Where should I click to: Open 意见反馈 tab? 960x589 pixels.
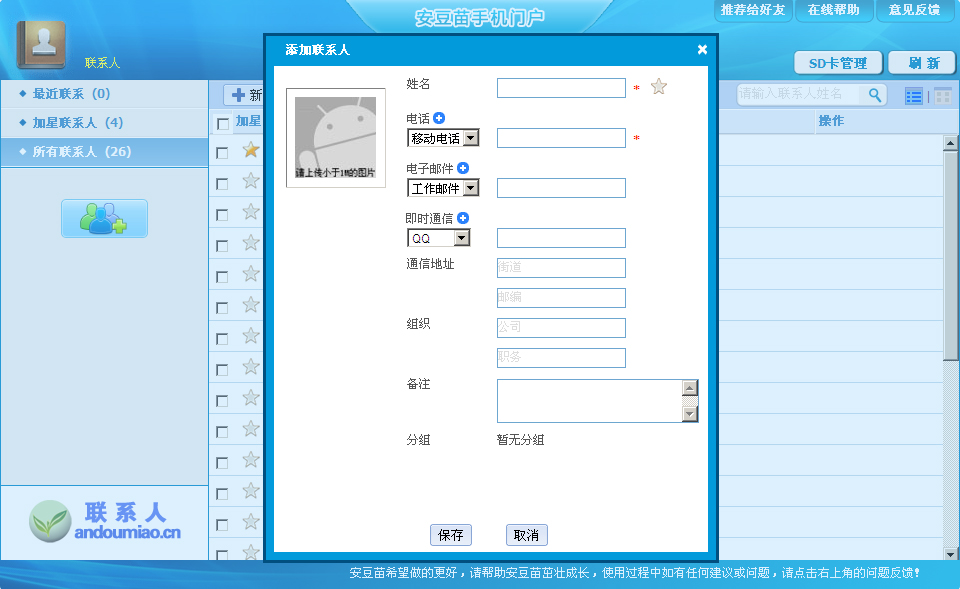point(914,10)
